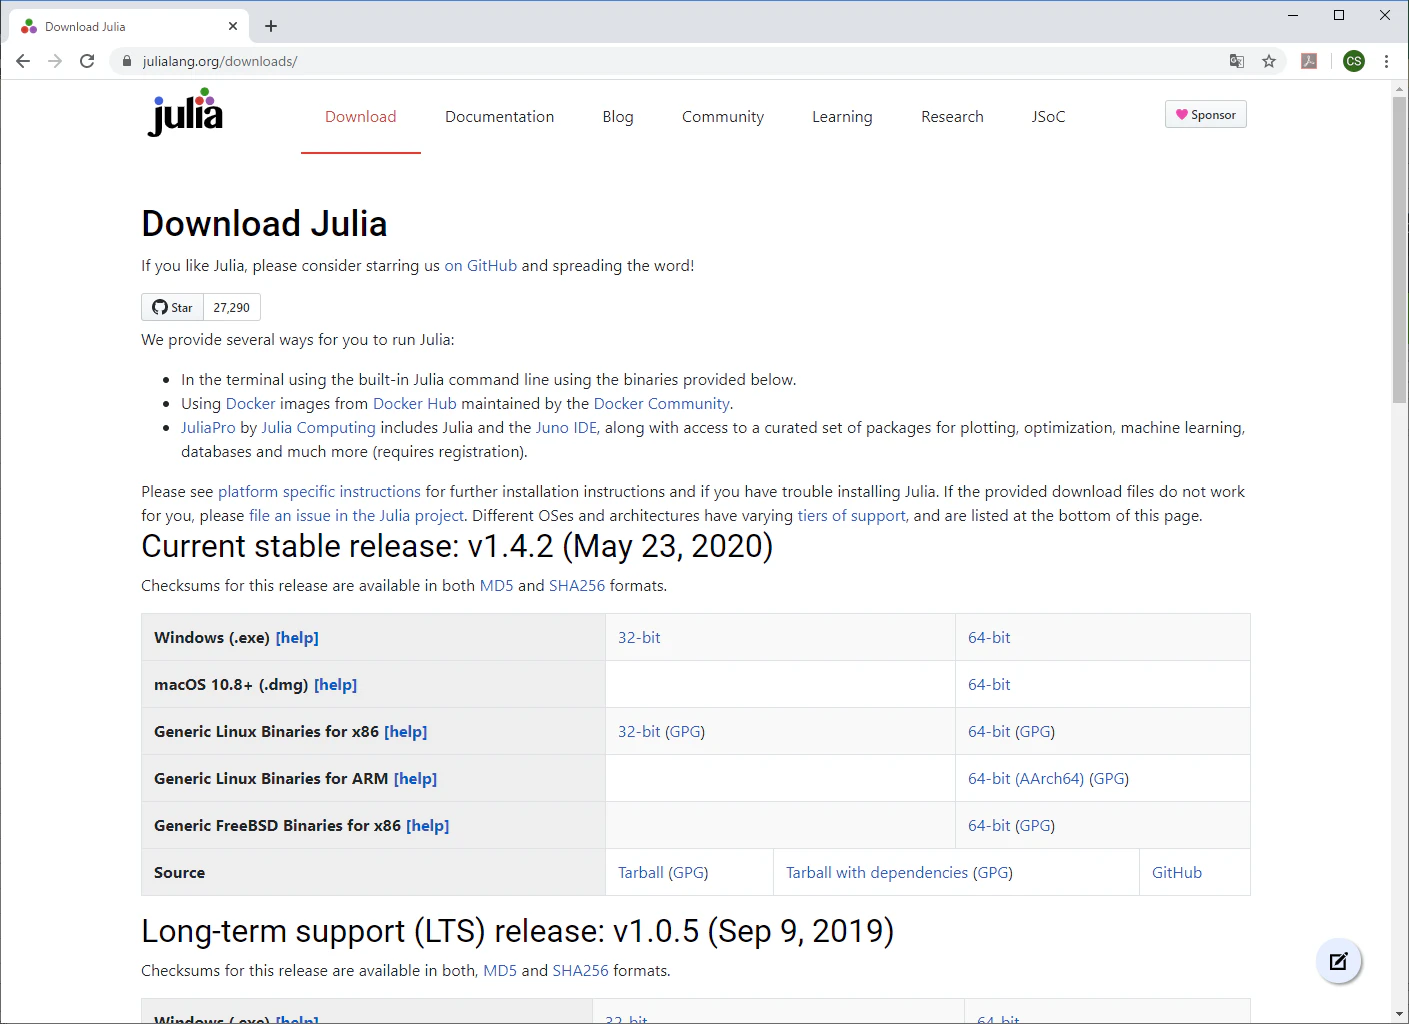
Task: Open the SHA256 checksum link for v1.4.2
Action: point(577,586)
